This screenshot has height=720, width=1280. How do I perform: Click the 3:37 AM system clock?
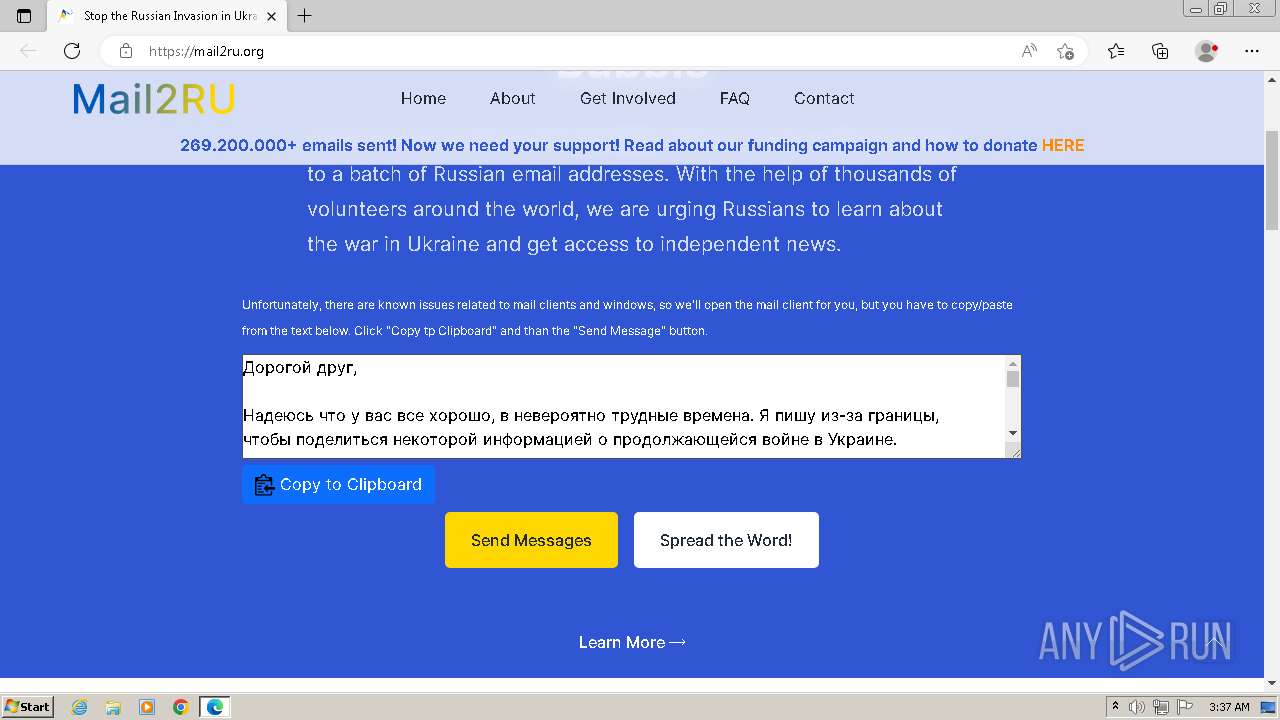tap(1229, 707)
